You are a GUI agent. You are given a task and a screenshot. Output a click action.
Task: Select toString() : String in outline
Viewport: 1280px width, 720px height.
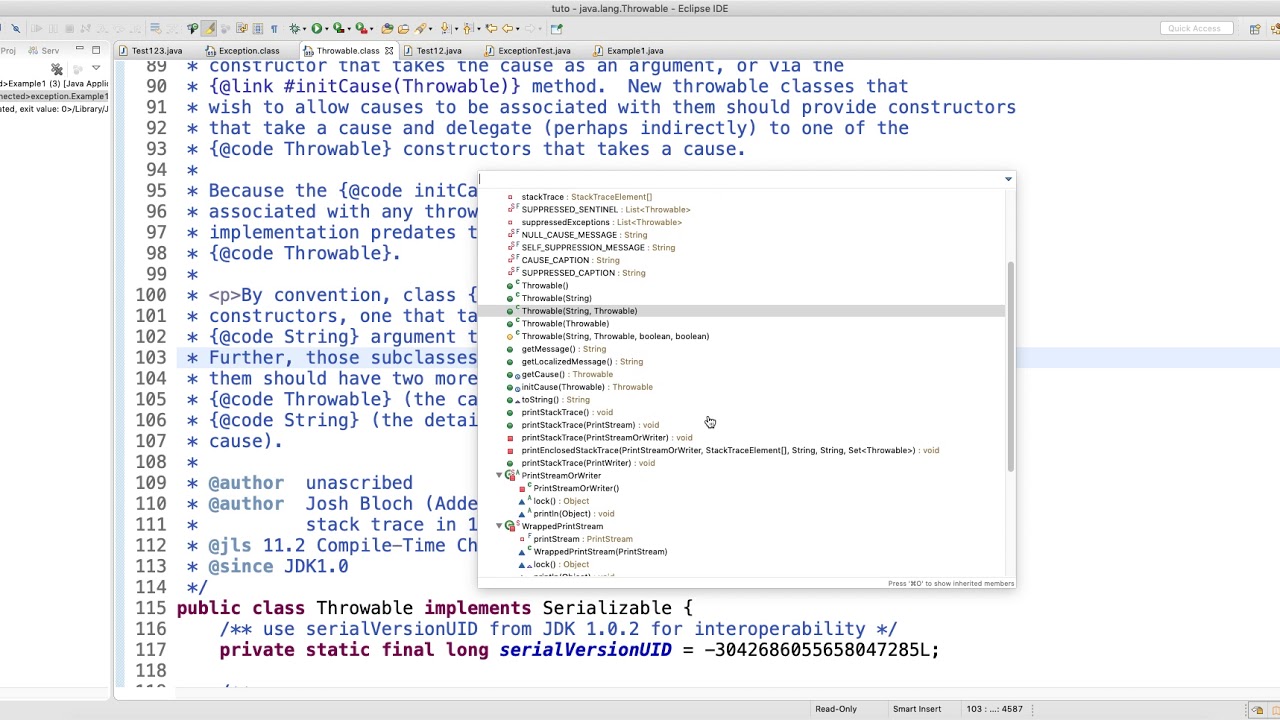pos(555,400)
